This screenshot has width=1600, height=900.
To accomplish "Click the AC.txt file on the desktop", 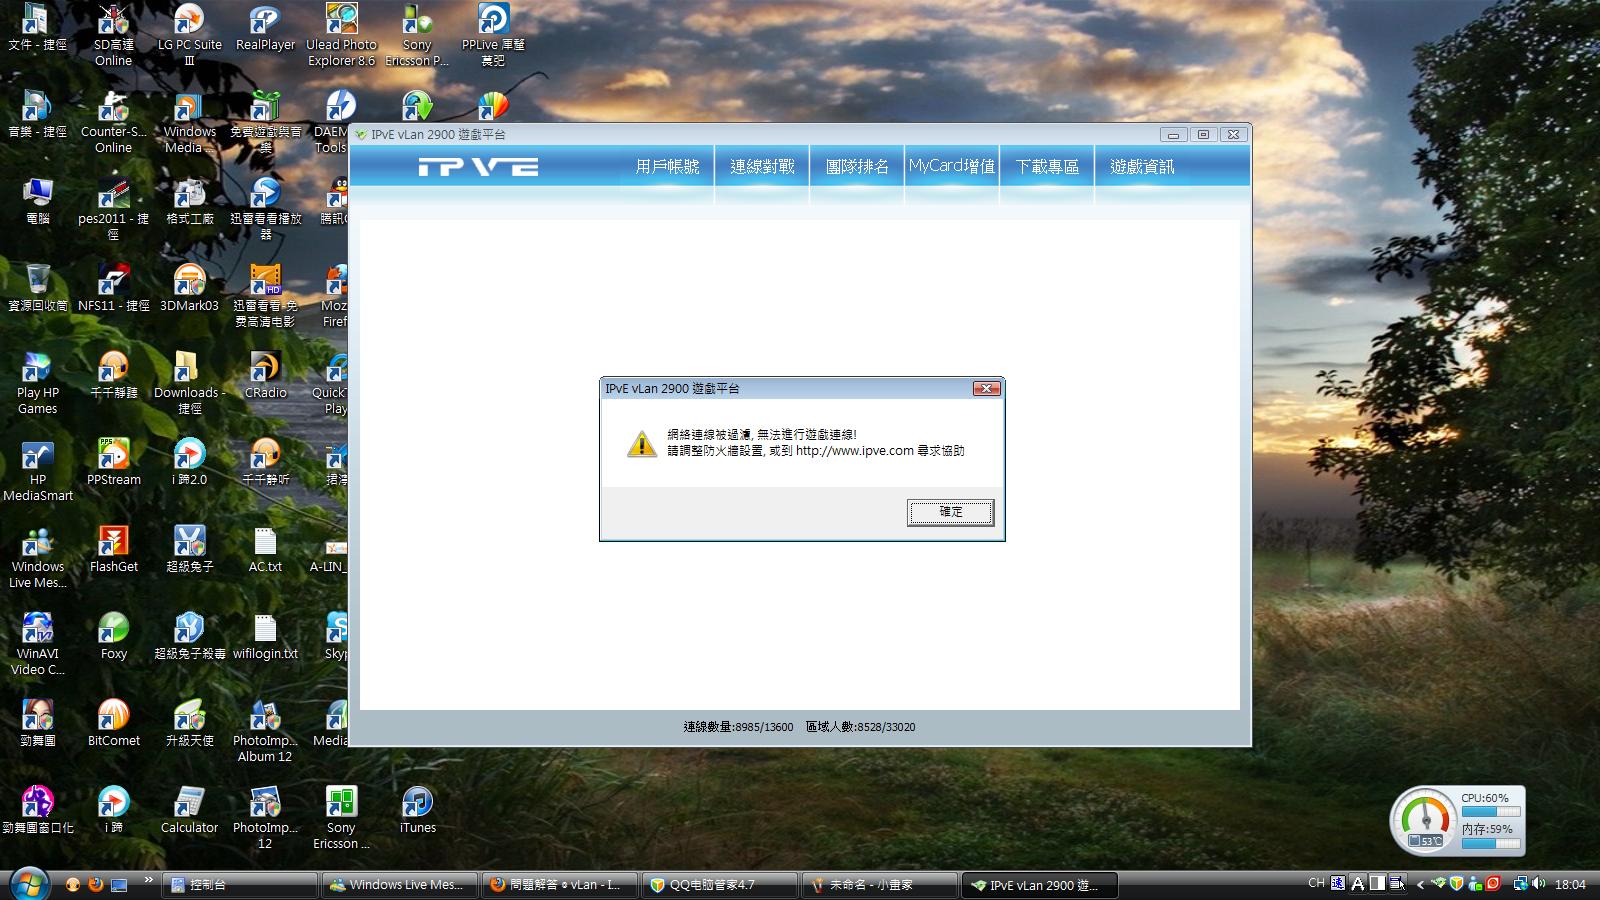I will (x=265, y=549).
